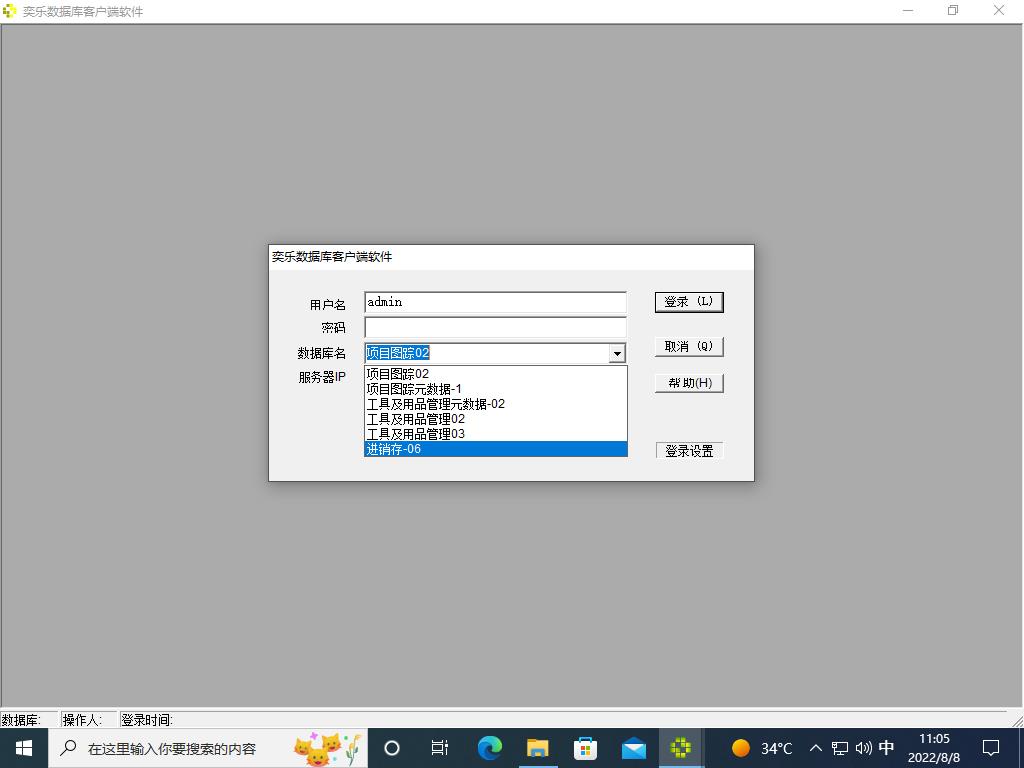Click the 奕乐数据库 app icon in the taskbar
Screen dimensions: 1024x768
click(x=681, y=748)
